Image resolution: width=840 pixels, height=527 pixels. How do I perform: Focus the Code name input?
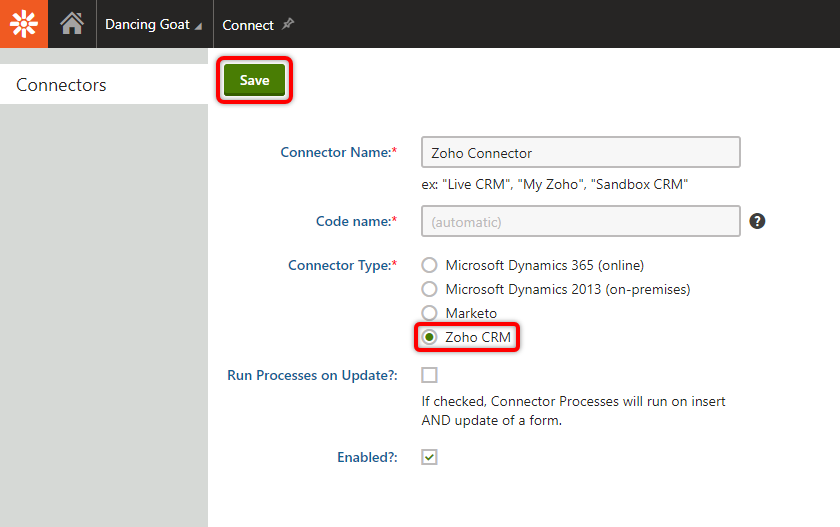[x=581, y=221]
